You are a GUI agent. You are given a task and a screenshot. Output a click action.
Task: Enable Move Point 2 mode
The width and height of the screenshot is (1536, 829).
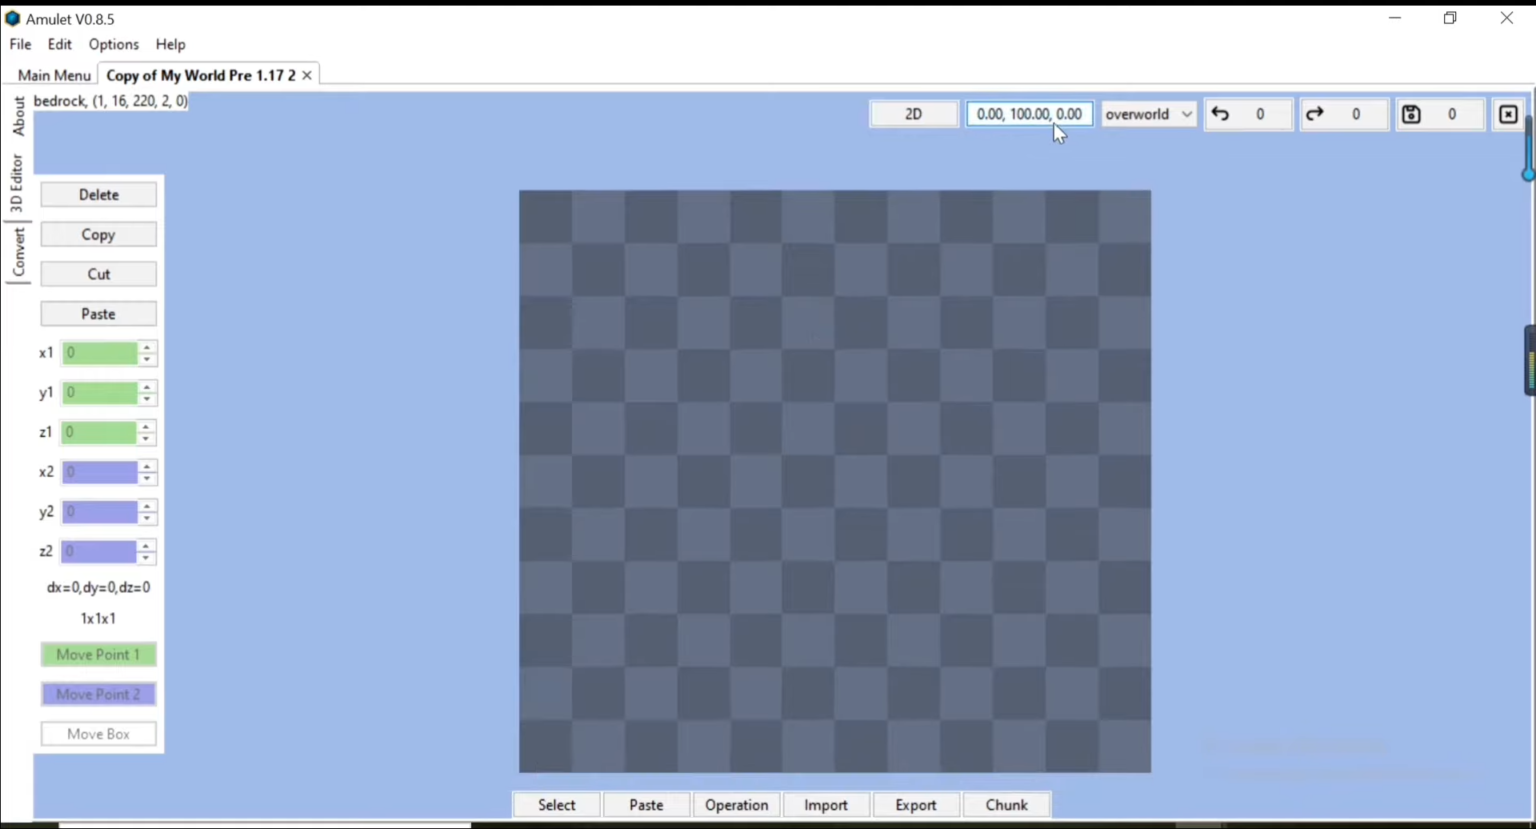(98, 694)
